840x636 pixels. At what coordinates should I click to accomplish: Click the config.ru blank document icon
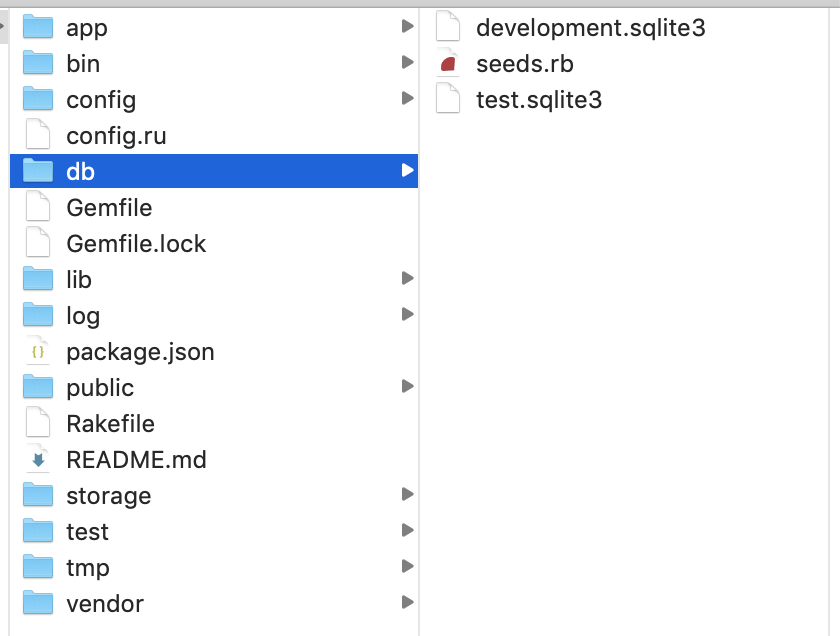pyautogui.click(x=38, y=135)
